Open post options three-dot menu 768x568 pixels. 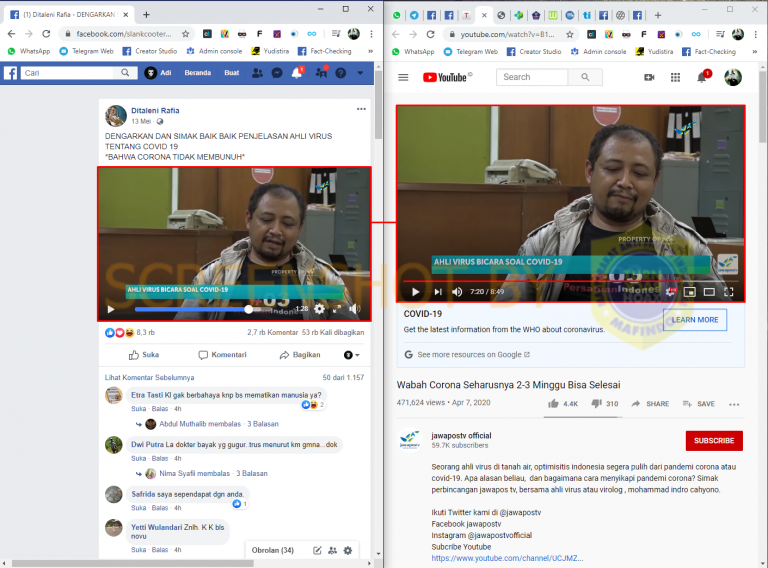[361, 109]
